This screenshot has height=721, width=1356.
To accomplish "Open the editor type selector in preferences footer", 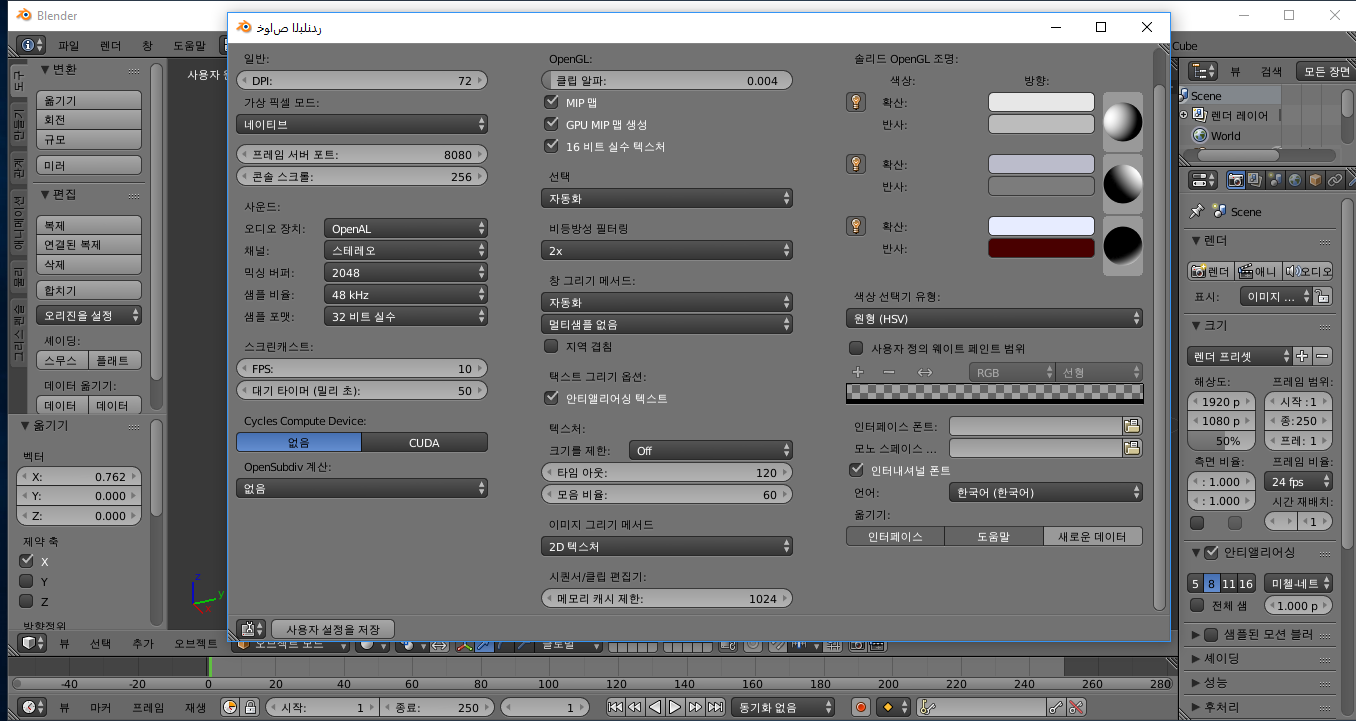I will pos(251,629).
